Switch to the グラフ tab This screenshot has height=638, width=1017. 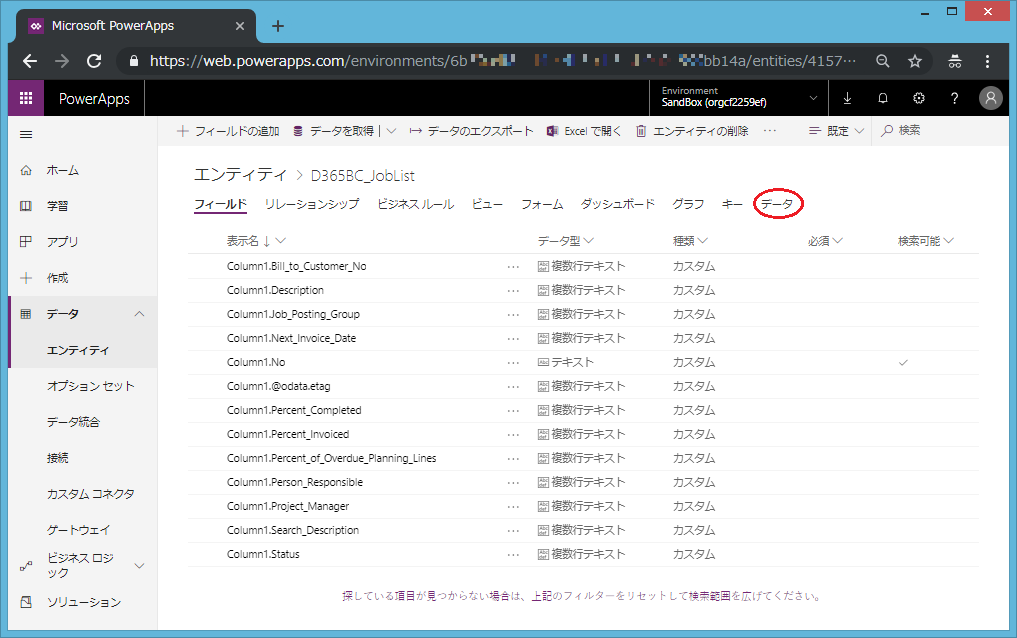pos(688,204)
